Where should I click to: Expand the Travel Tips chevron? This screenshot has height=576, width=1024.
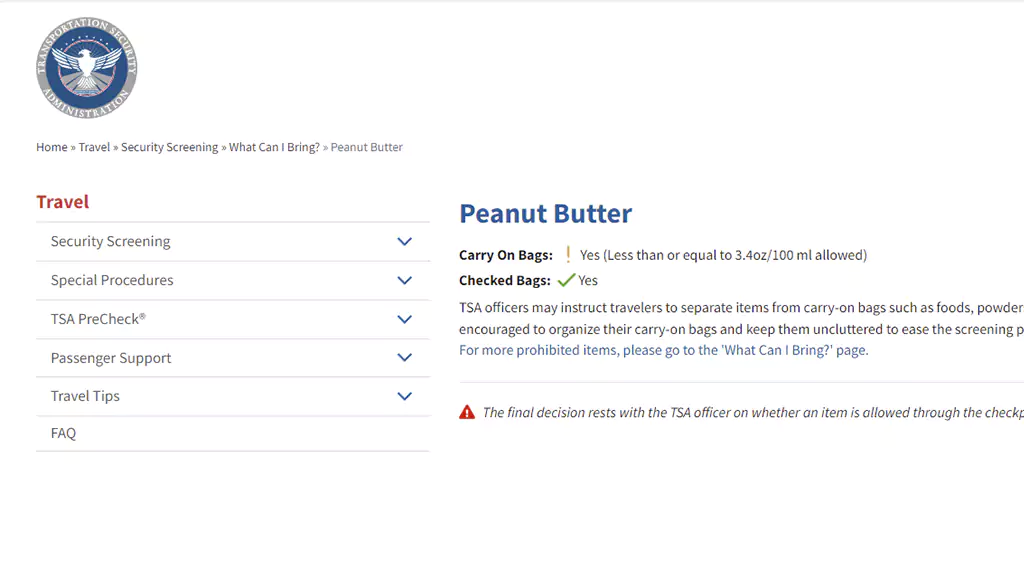[x=405, y=396]
